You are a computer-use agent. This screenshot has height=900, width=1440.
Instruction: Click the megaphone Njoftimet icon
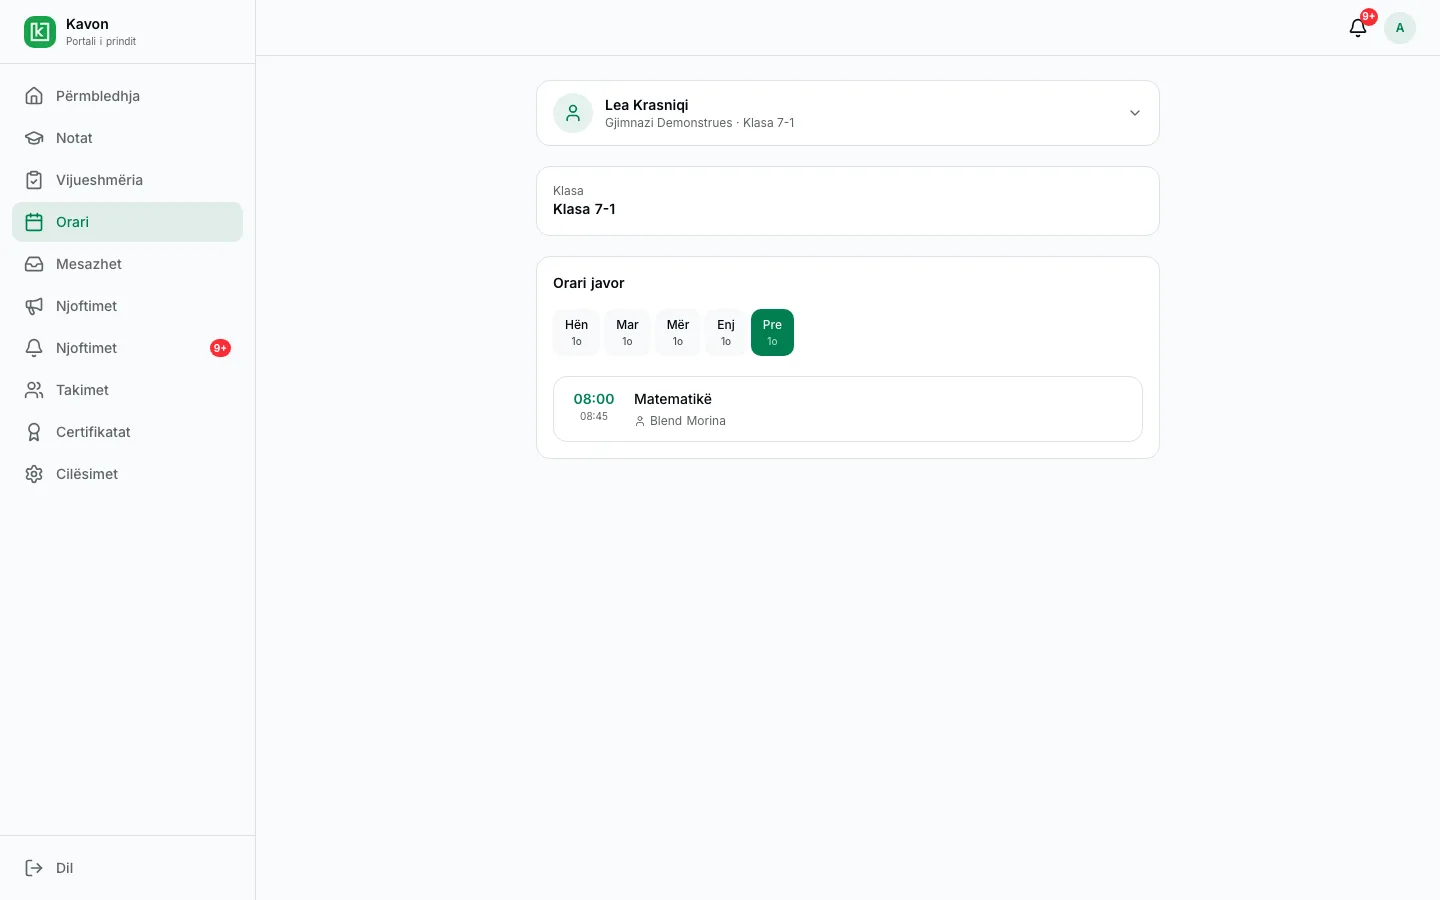point(34,306)
